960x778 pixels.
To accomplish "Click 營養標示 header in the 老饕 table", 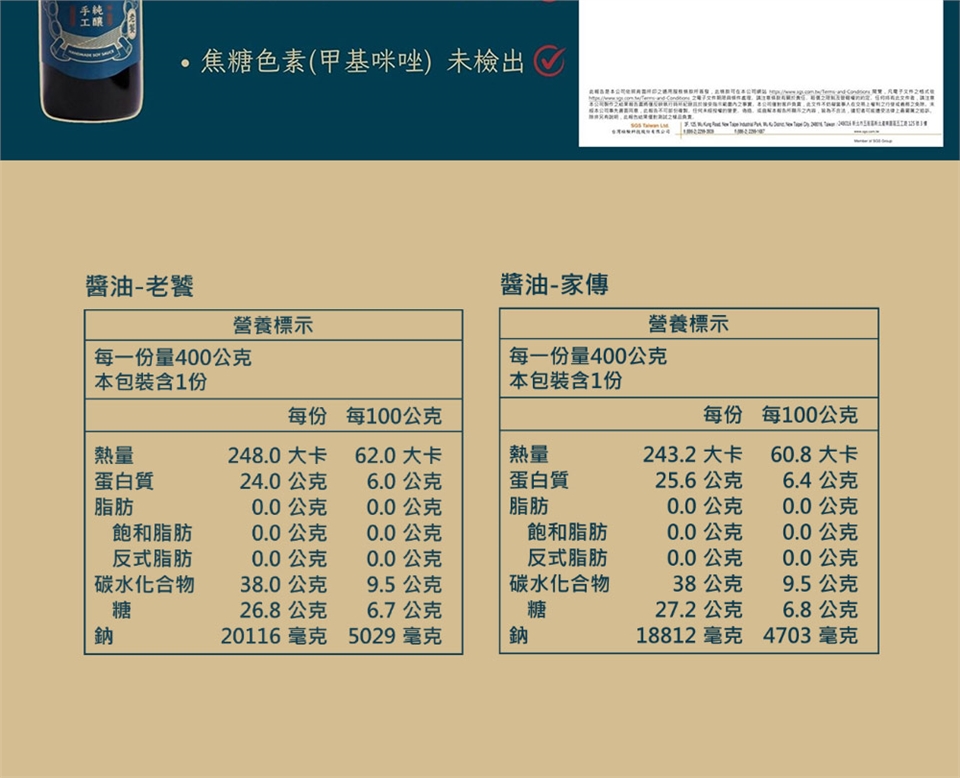I will [273, 325].
